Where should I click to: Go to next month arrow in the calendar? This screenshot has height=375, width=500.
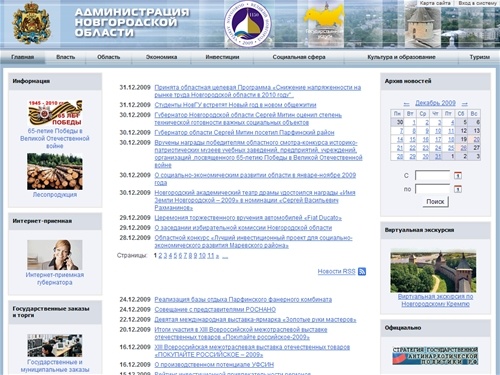click(464, 104)
